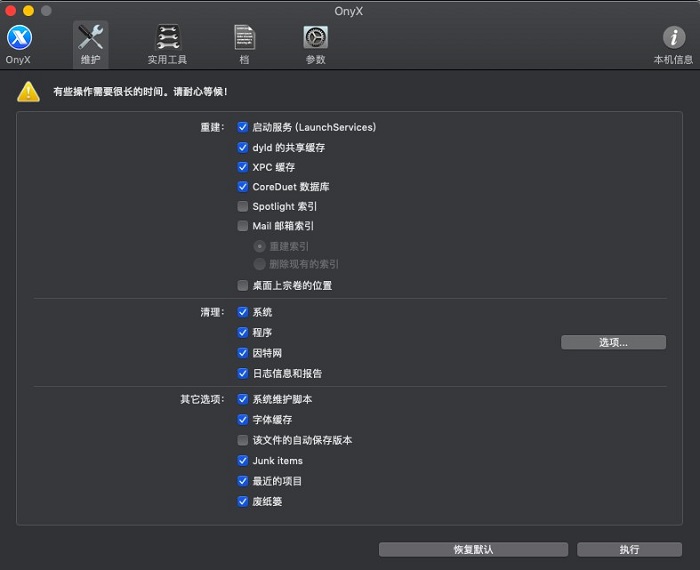
Task: Uncheck Junk items checkbox
Action: (x=242, y=460)
